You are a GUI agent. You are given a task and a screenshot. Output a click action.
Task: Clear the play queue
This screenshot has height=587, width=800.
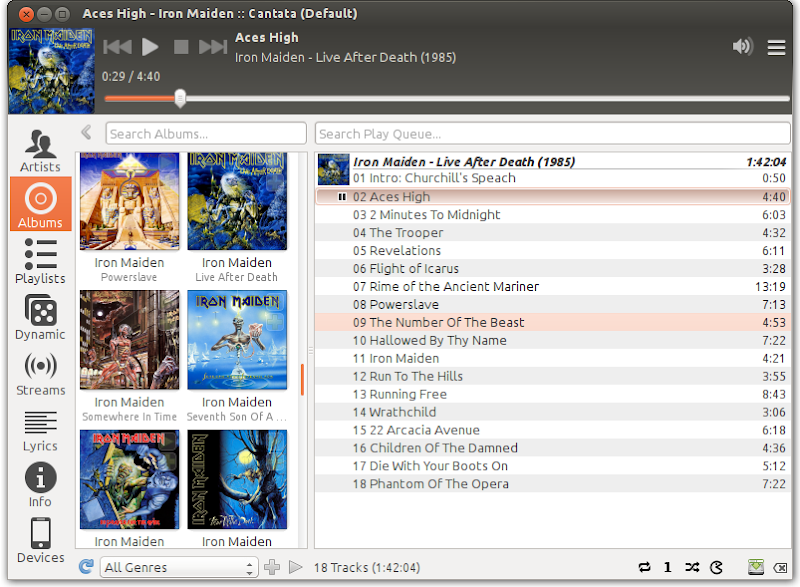point(780,567)
